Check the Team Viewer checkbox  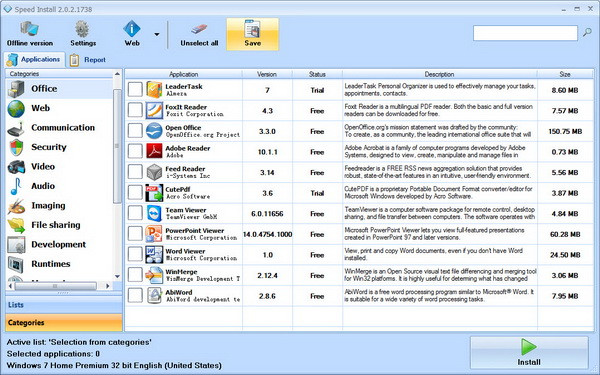tap(135, 214)
